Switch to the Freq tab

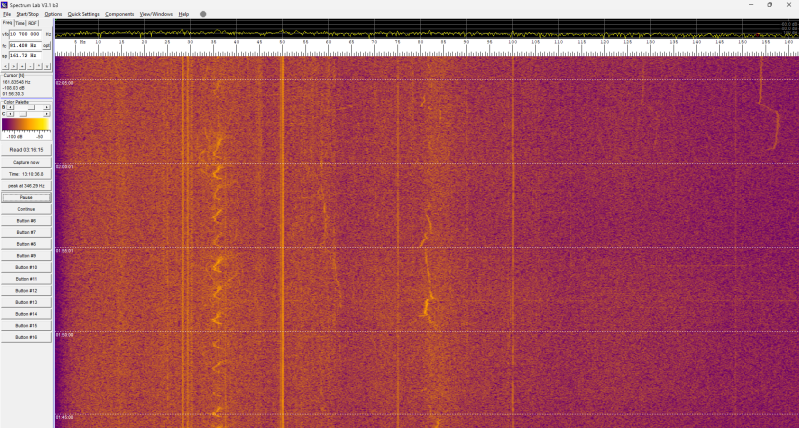coord(7,23)
